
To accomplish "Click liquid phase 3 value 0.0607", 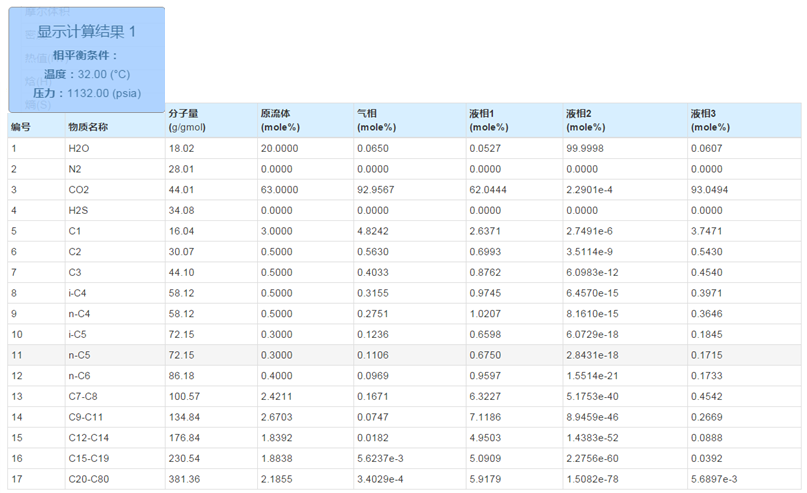I will pyautogui.click(x=707, y=148).
